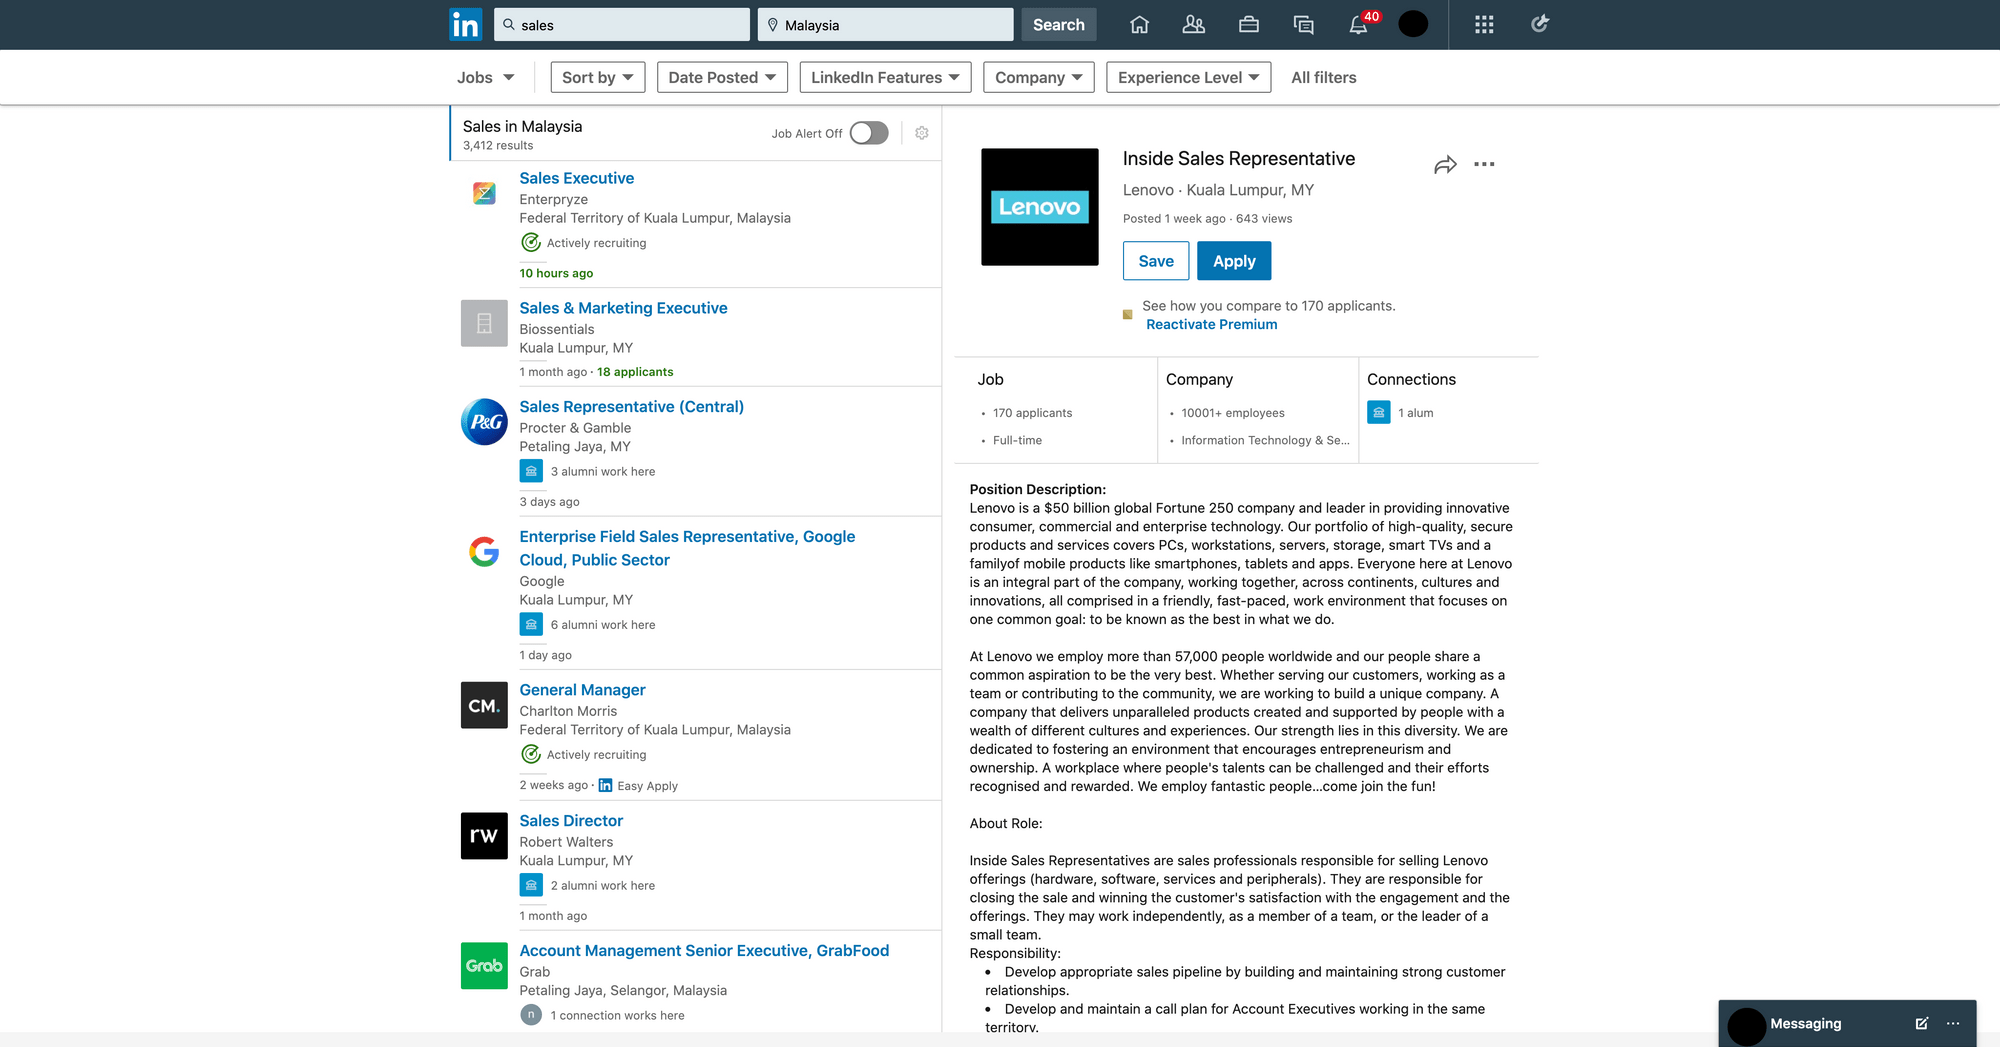Open the profile avatar menu
This screenshot has height=1047, width=2000.
1413,24
